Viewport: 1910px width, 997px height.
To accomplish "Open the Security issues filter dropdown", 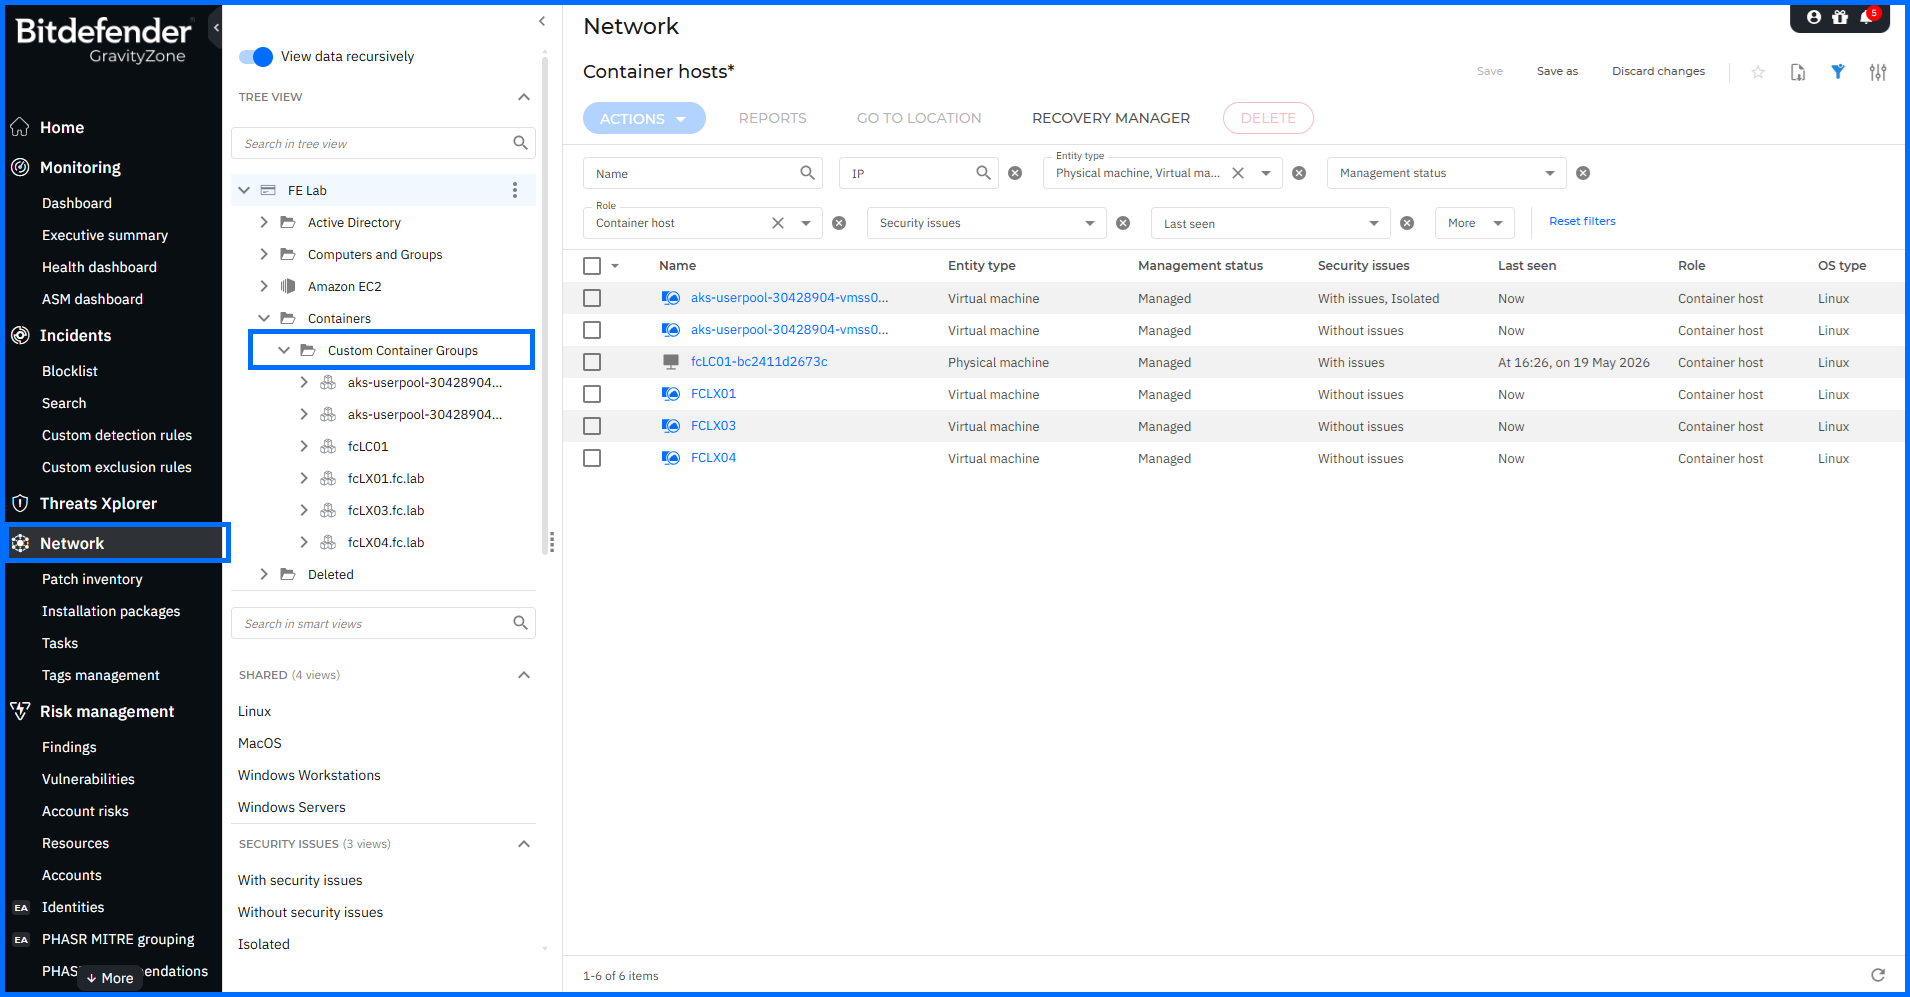I will click(986, 223).
